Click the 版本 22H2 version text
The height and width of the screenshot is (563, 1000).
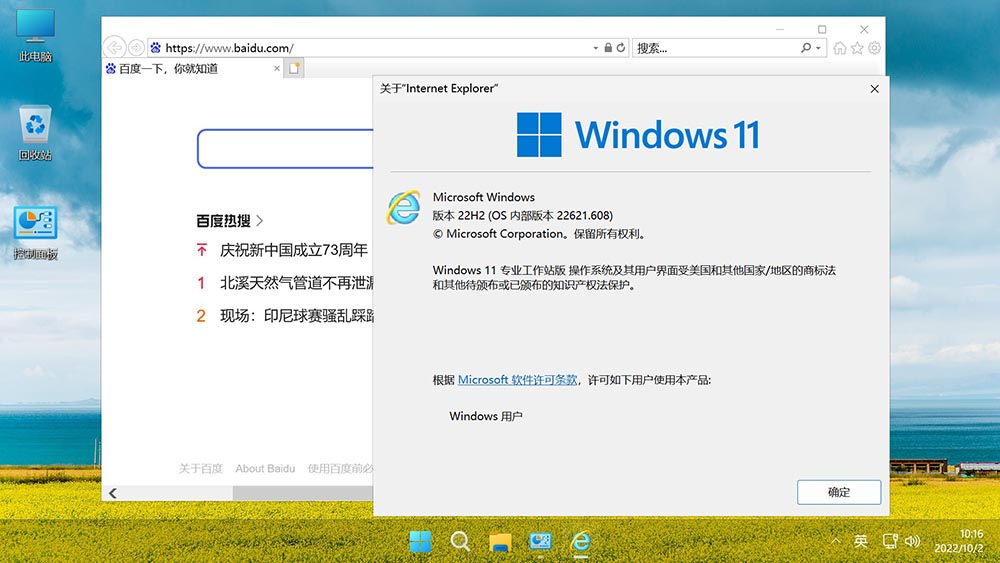coord(522,216)
